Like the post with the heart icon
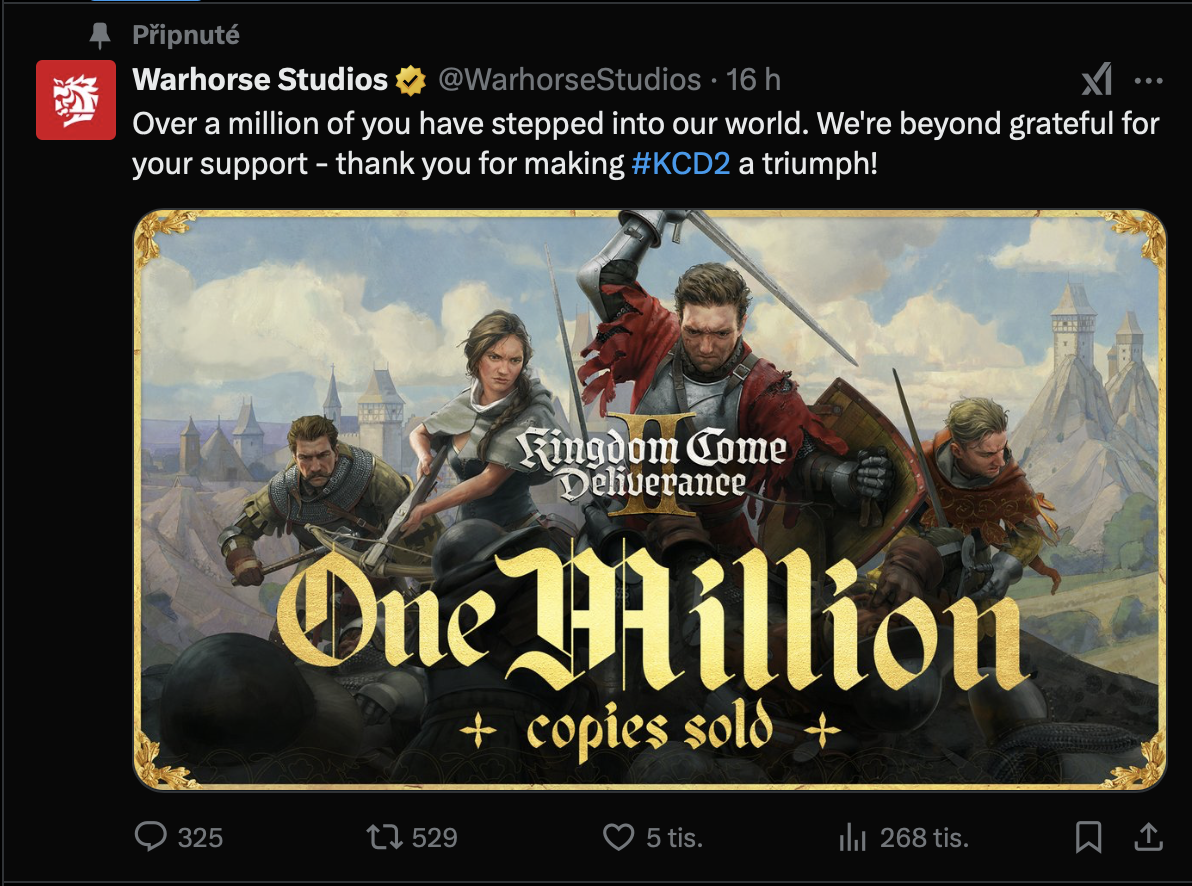The width and height of the screenshot is (1192, 886). pyautogui.click(x=619, y=836)
